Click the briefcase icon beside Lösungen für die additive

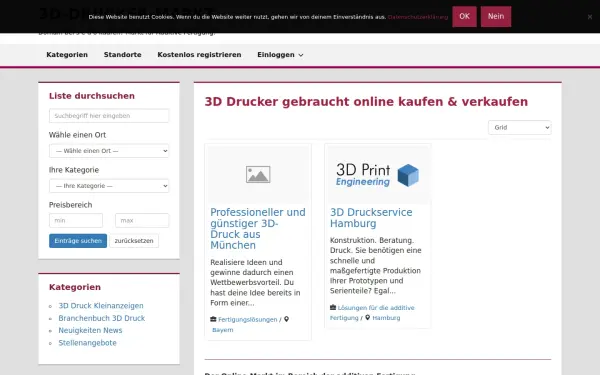pyautogui.click(x=333, y=307)
